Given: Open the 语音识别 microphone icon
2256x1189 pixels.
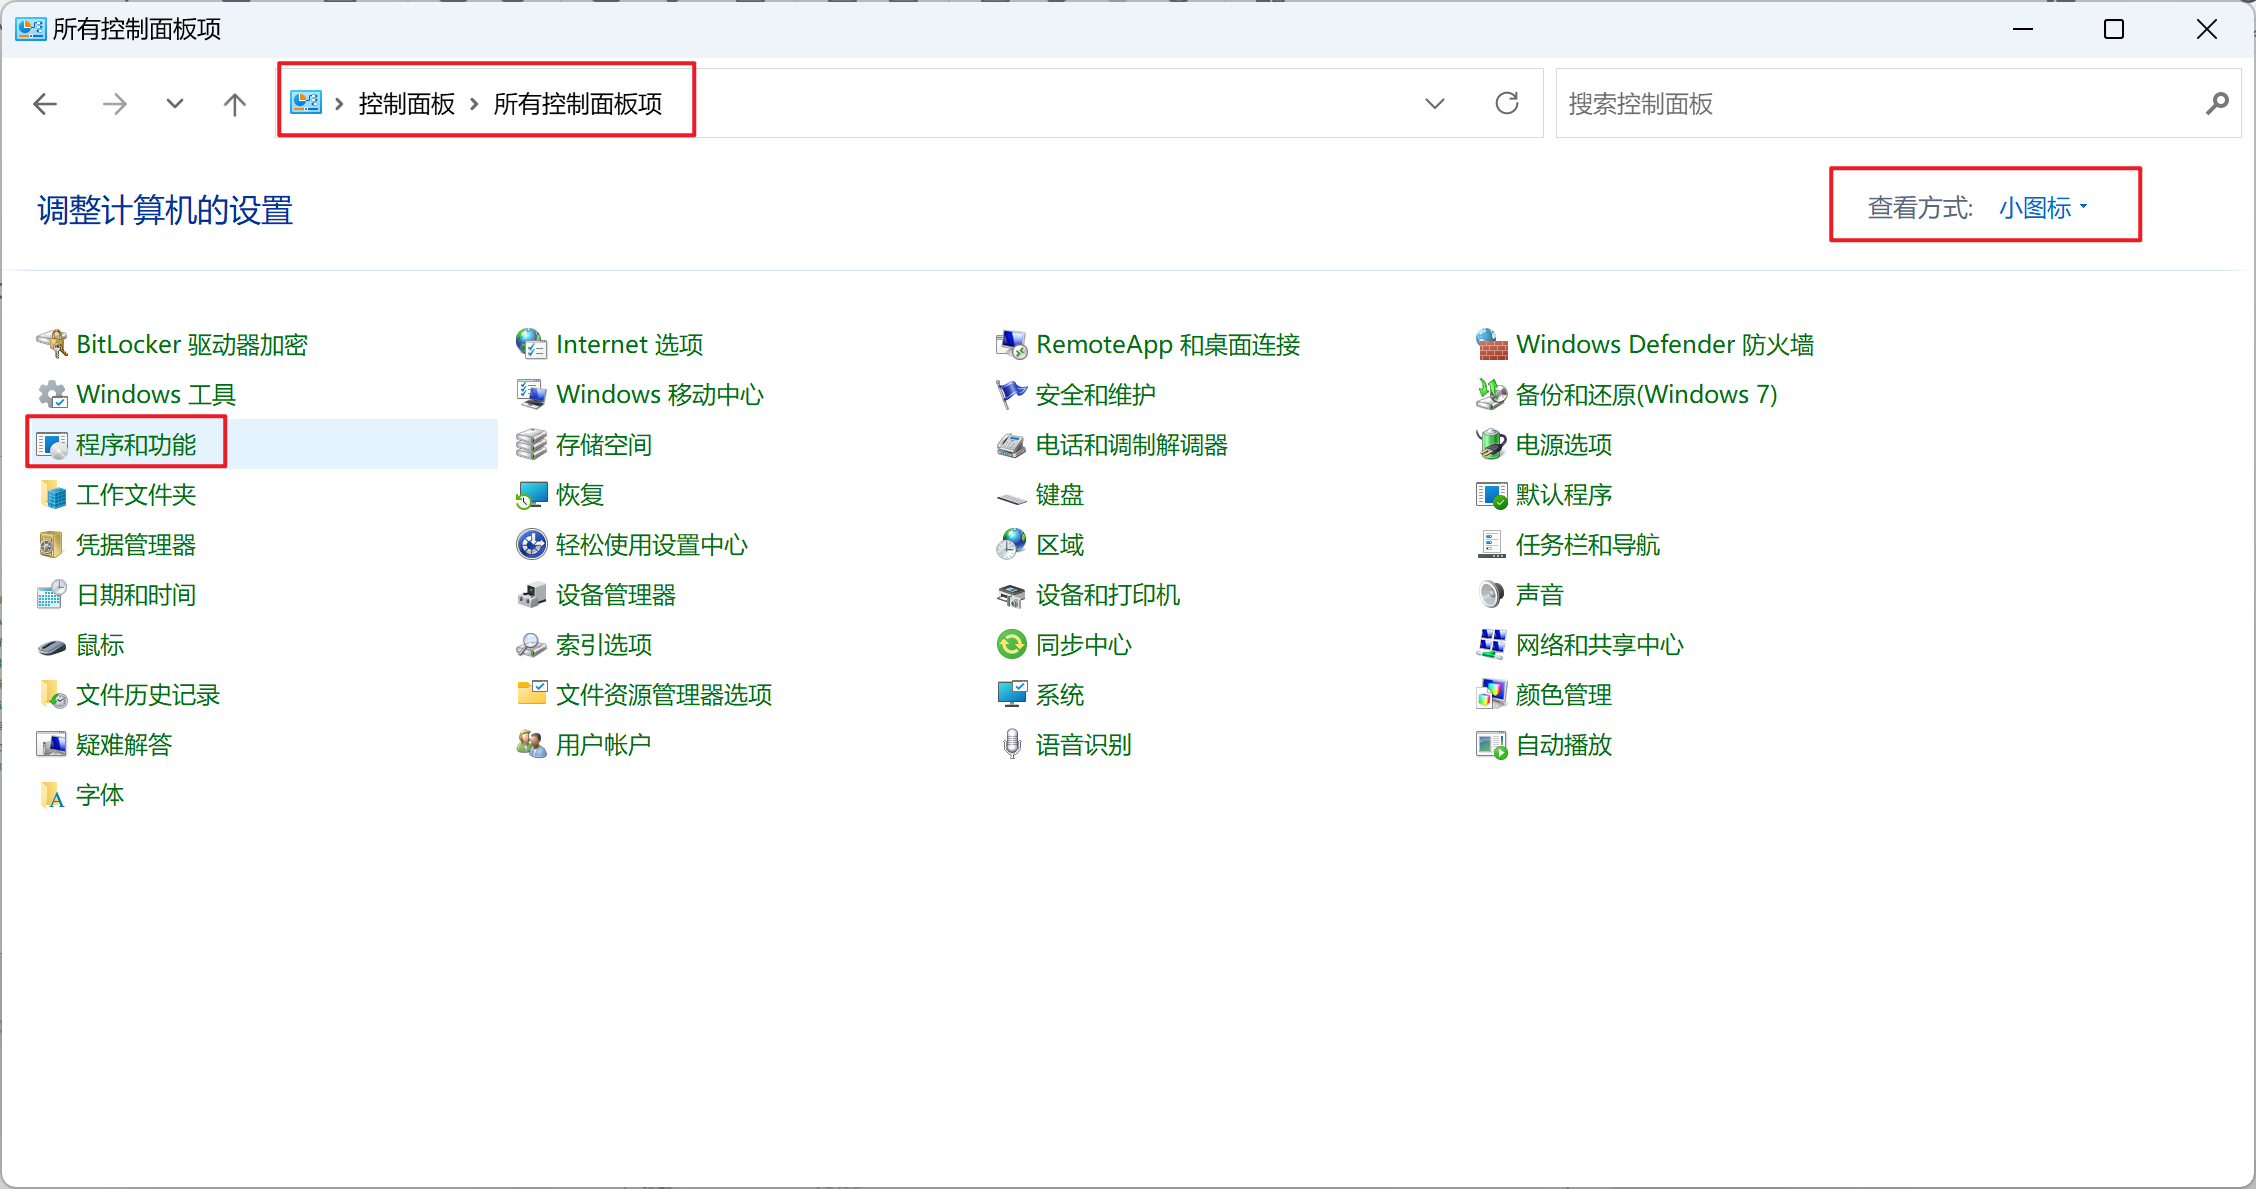Looking at the screenshot, I should [1011, 744].
